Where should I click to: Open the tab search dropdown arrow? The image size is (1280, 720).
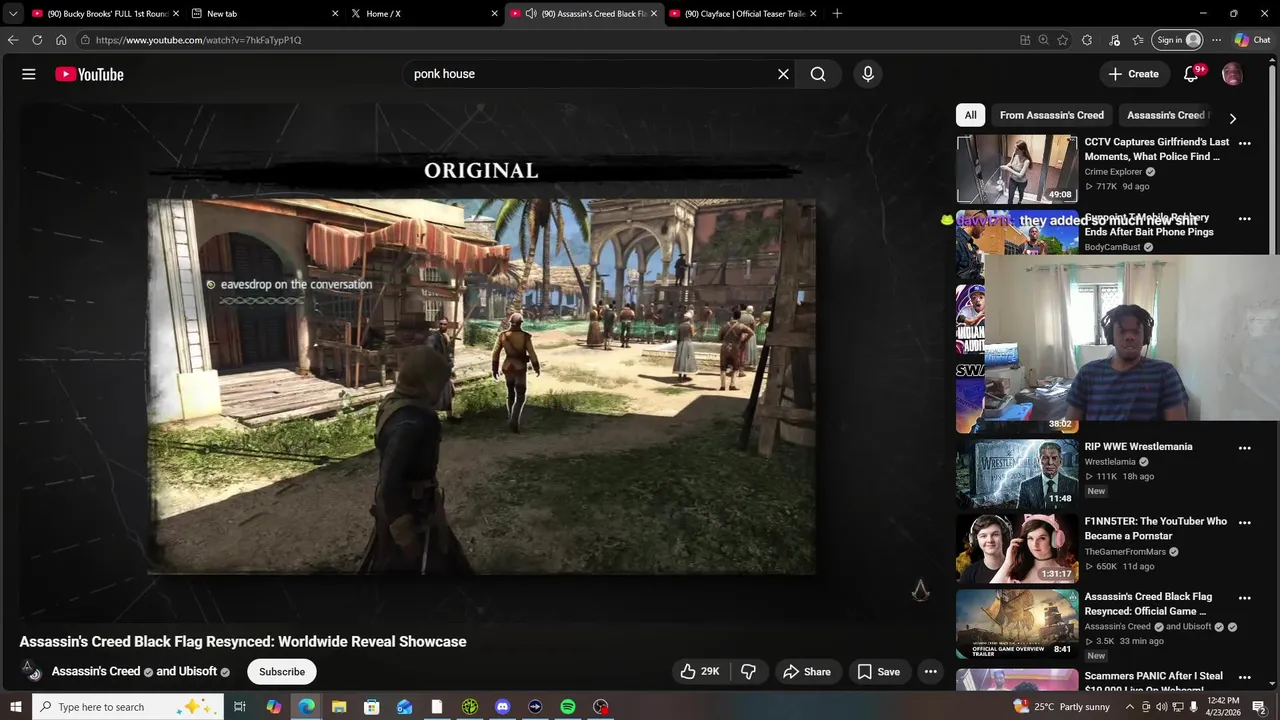(13, 14)
